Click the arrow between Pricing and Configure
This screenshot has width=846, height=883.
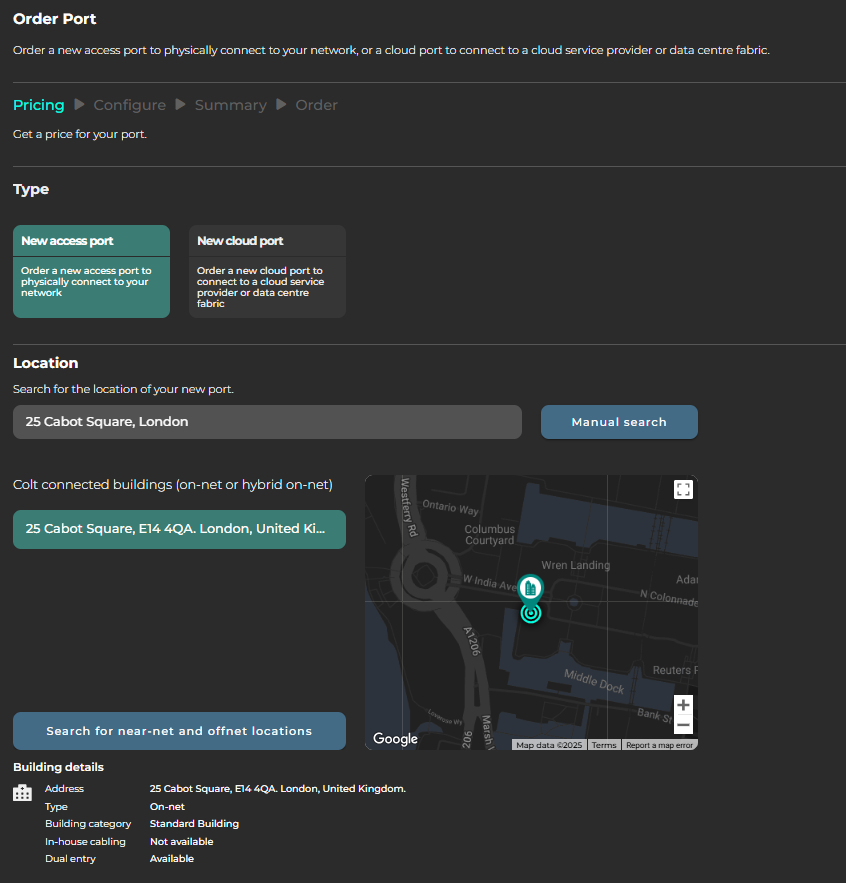tap(80, 105)
